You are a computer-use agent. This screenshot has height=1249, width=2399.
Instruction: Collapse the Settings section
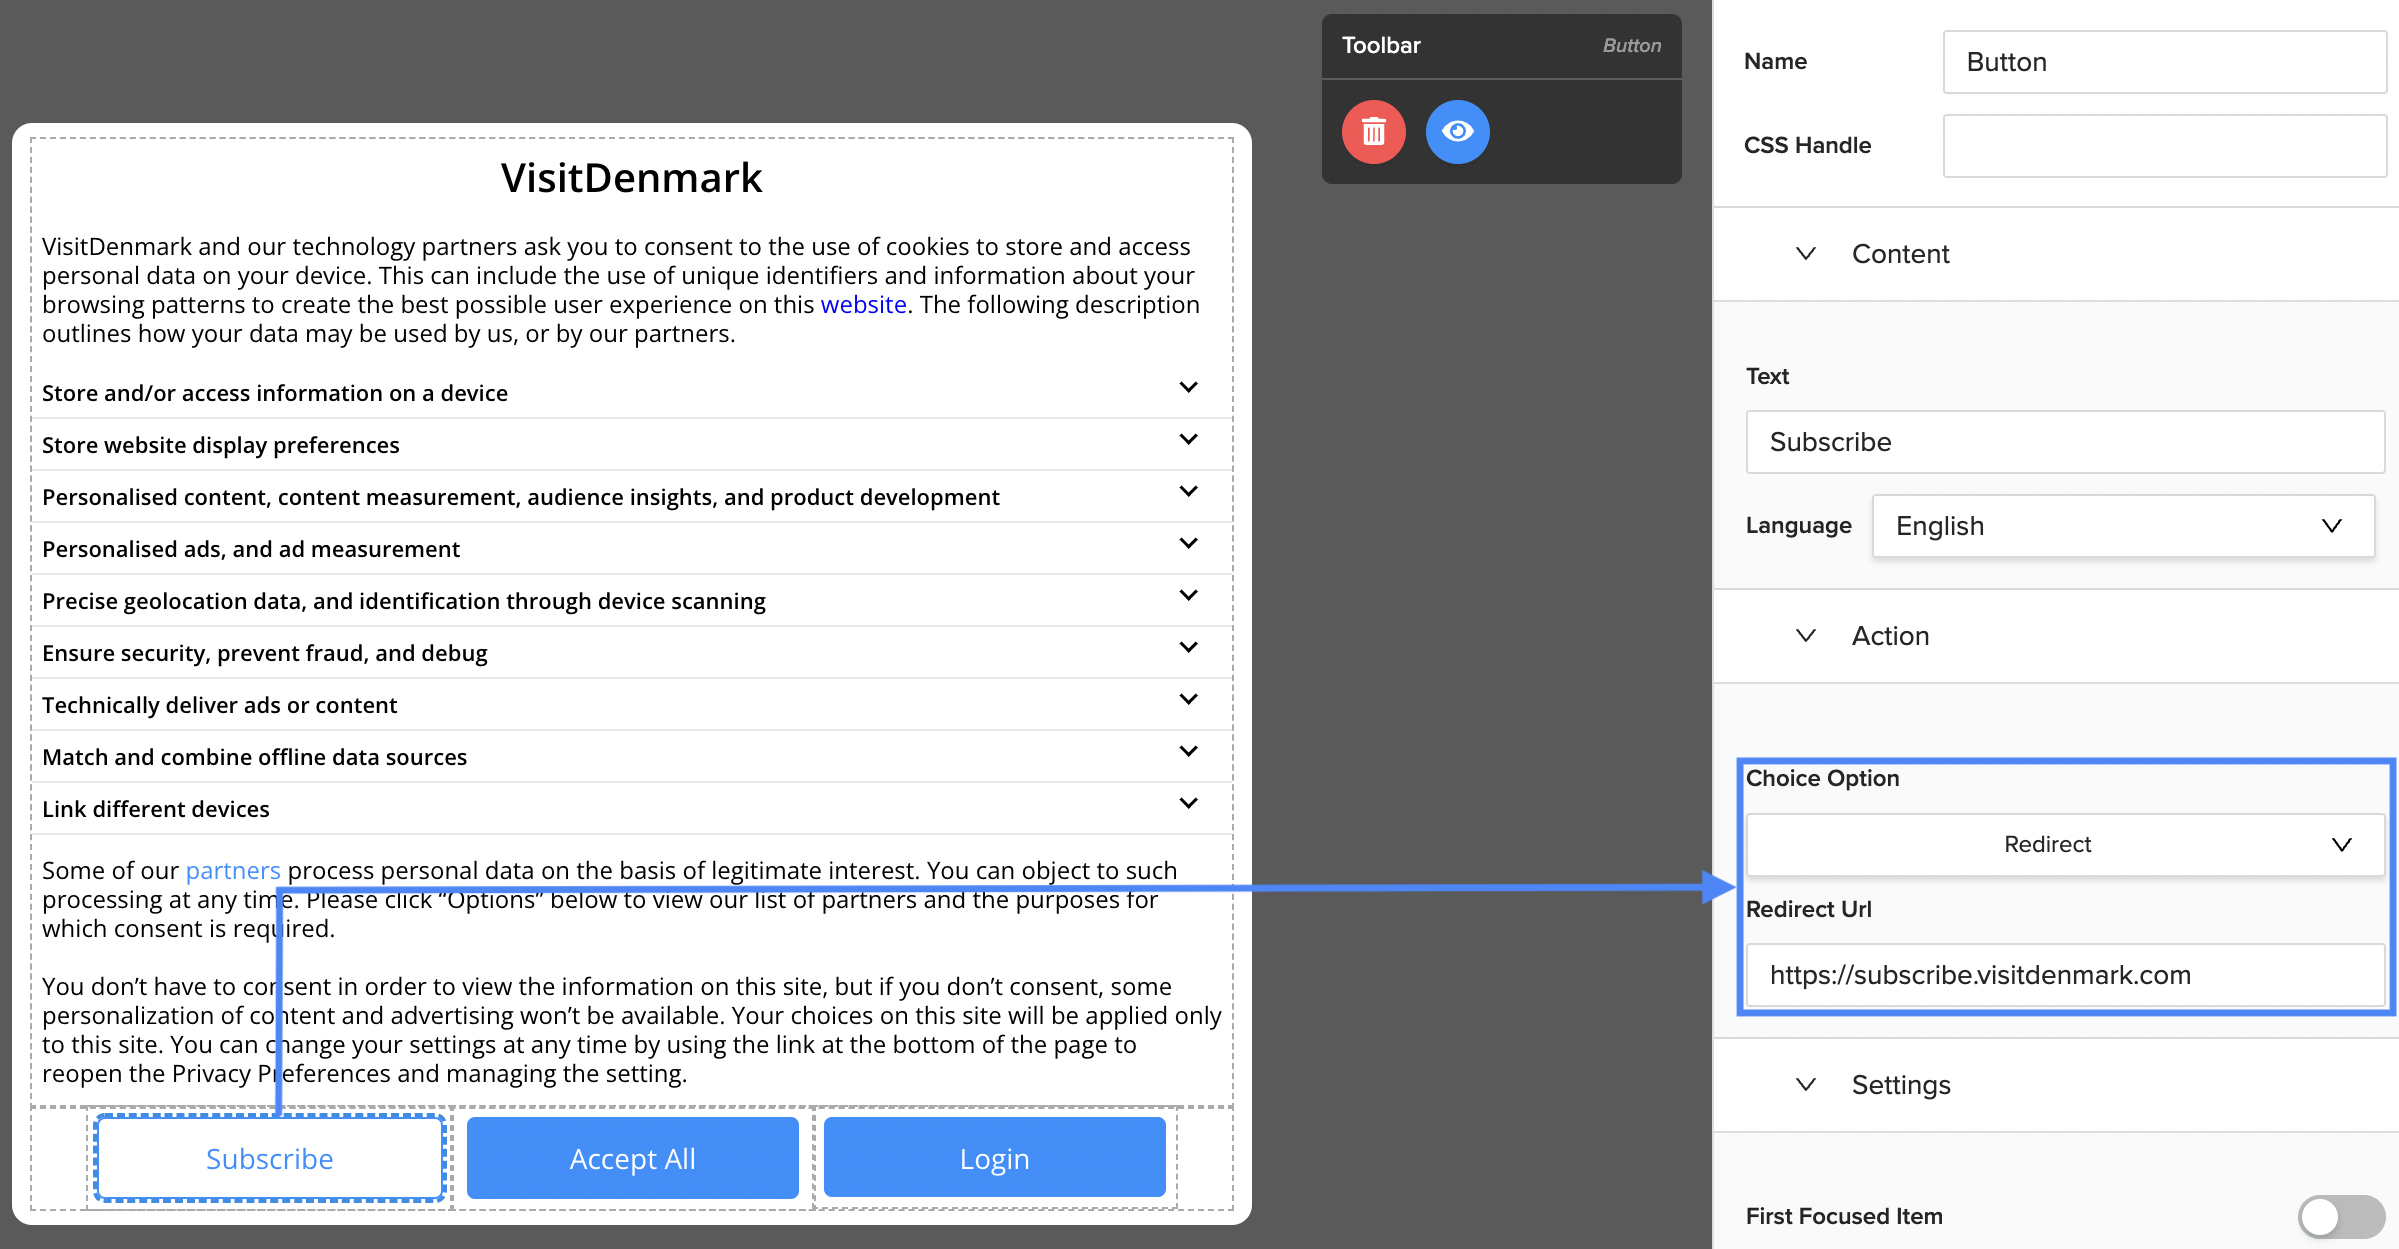(x=1805, y=1085)
